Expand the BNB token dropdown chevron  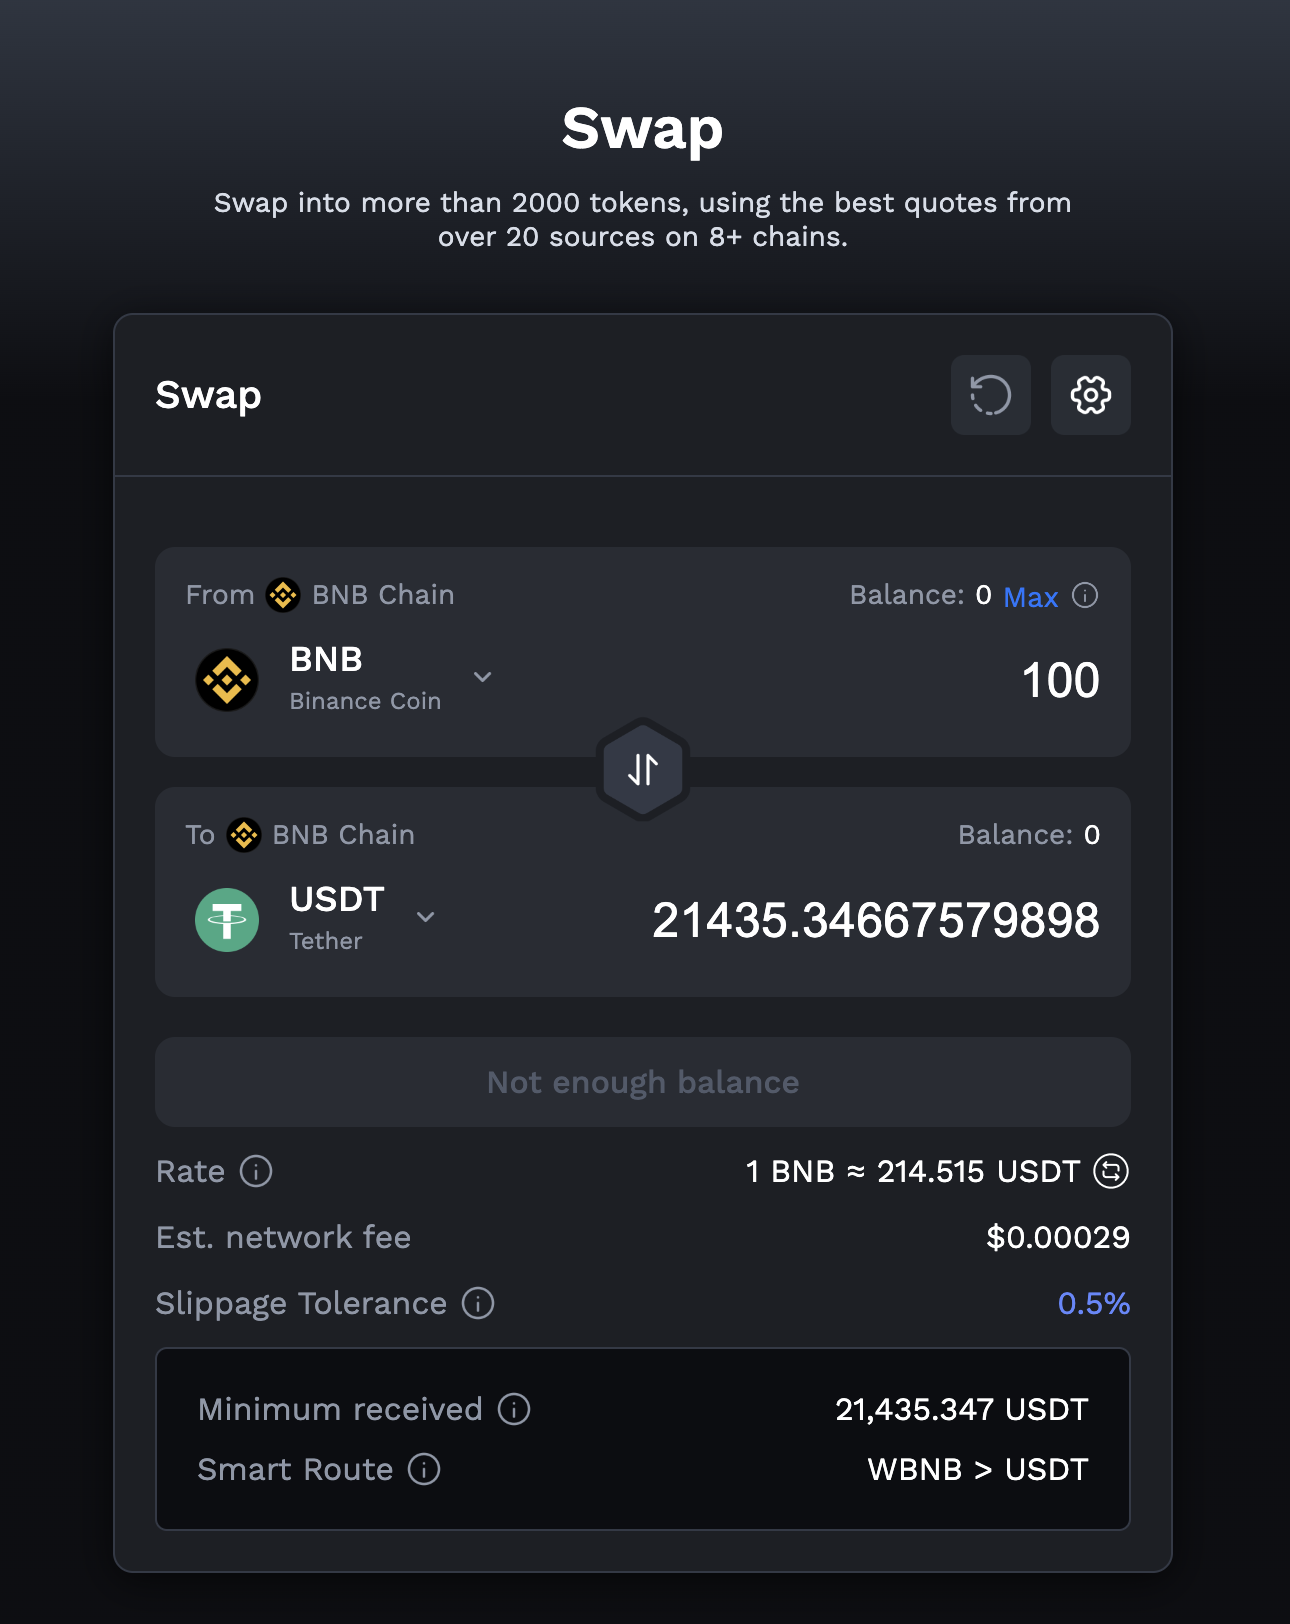tap(482, 677)
